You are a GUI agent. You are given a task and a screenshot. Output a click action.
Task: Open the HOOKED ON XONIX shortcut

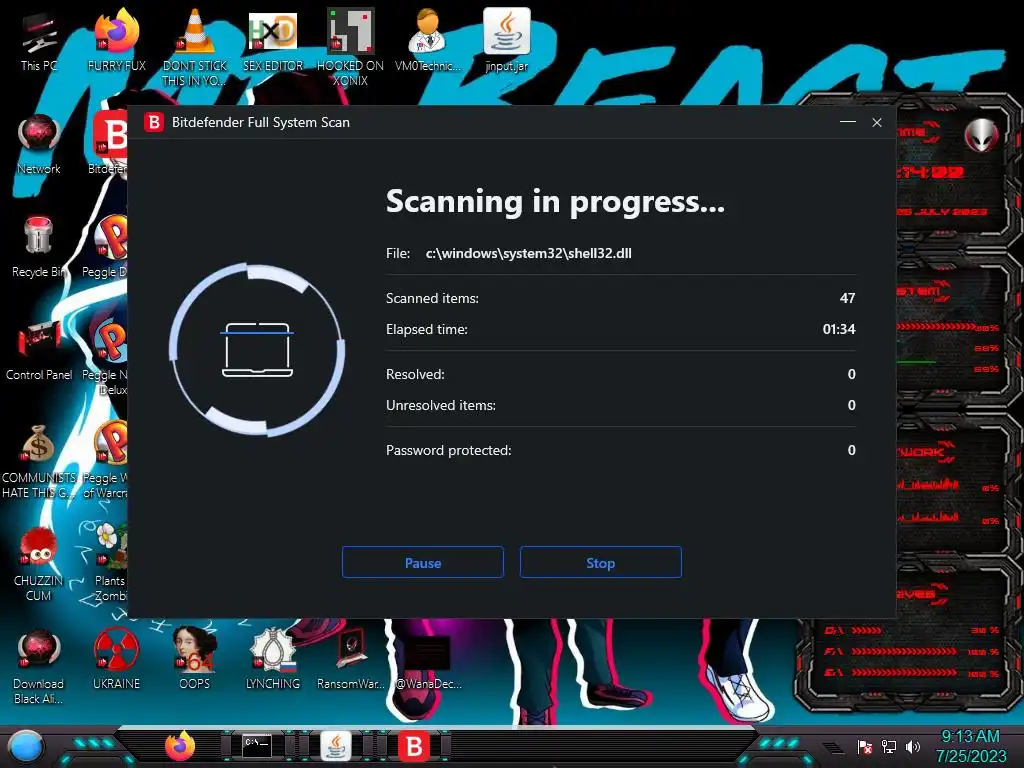coord(350,47)
